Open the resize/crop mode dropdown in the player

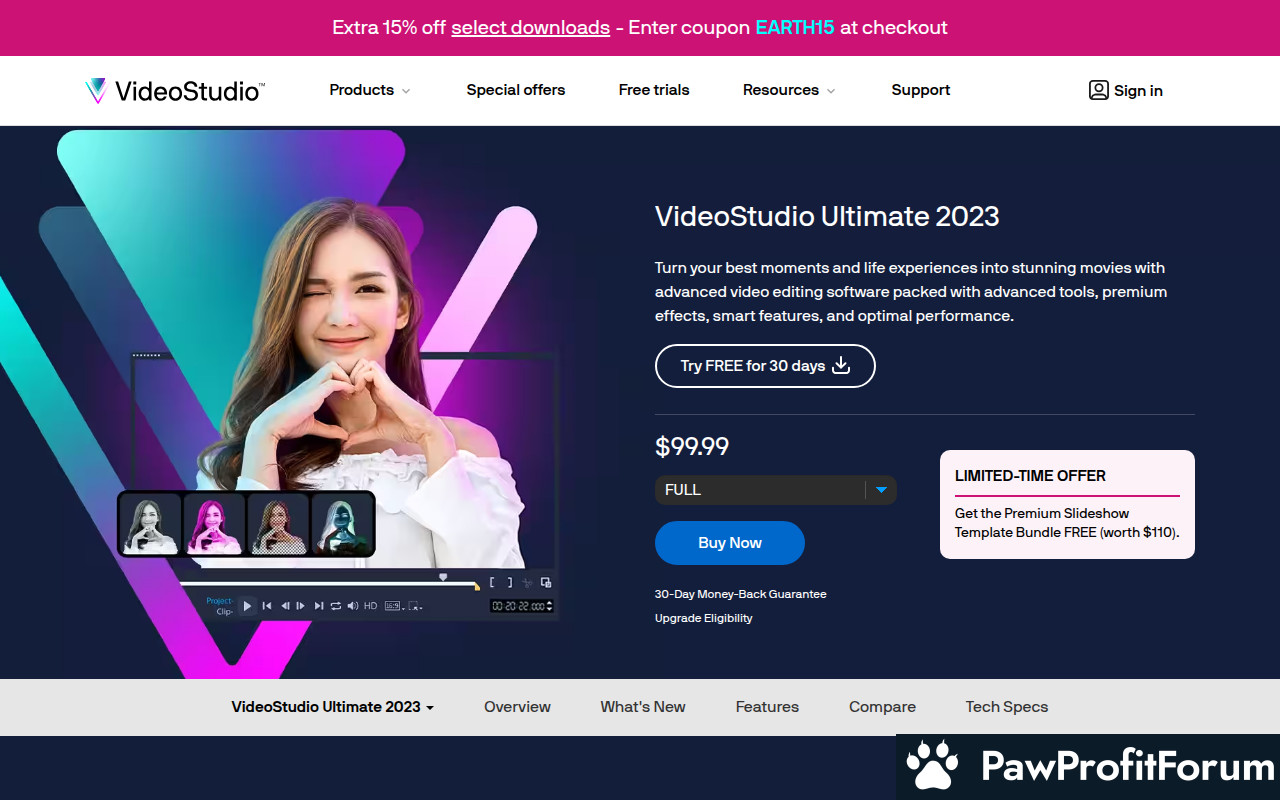[x=415, y=606]
